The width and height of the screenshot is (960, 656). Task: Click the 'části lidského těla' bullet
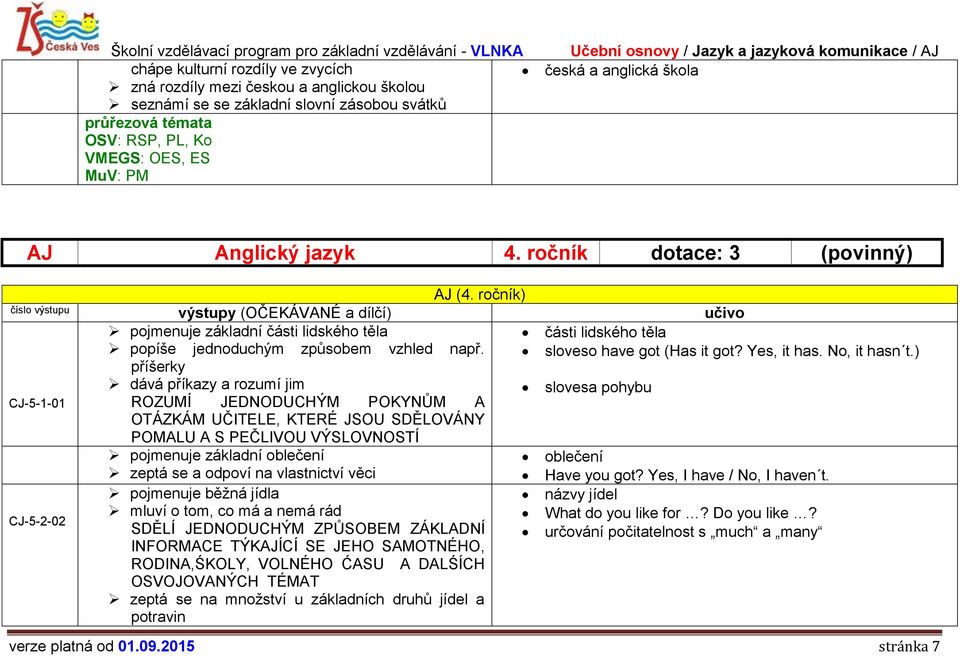click(x=605, y=333)
